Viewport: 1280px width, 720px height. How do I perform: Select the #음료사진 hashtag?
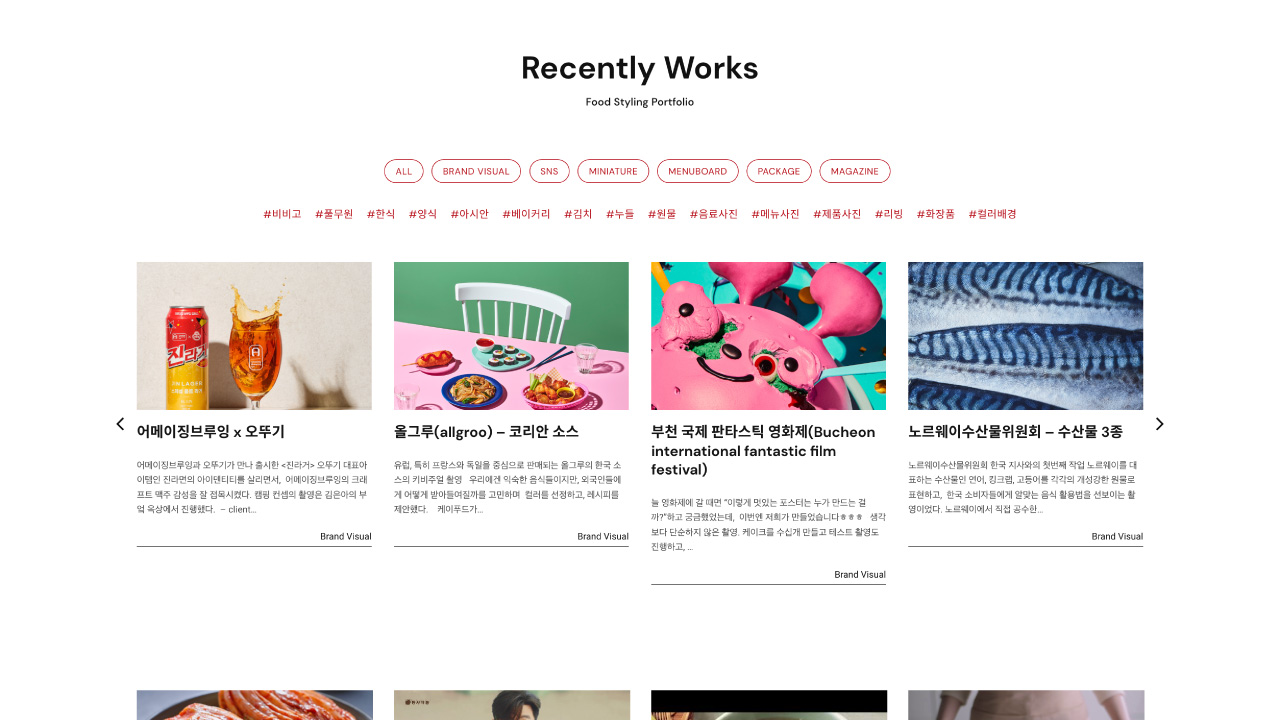tap(714, 214)
